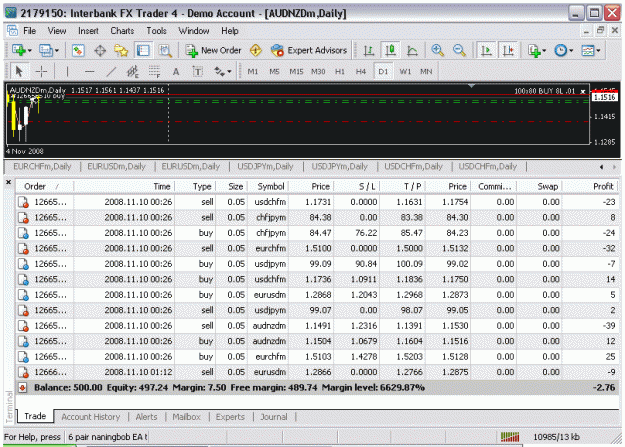Select the Text tool labeled A
This screenshot has height=447, width=625.
tap(176, 72)
